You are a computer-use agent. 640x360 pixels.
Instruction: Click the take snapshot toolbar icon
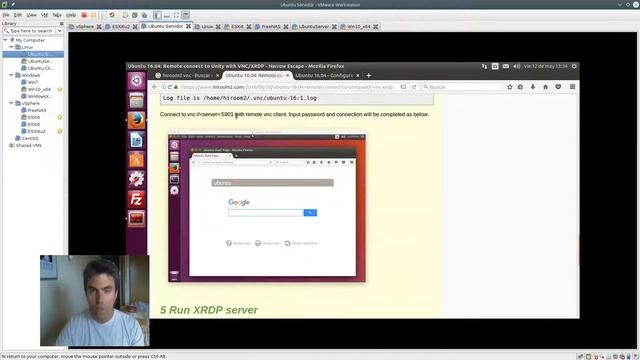[x=125, y=15]
